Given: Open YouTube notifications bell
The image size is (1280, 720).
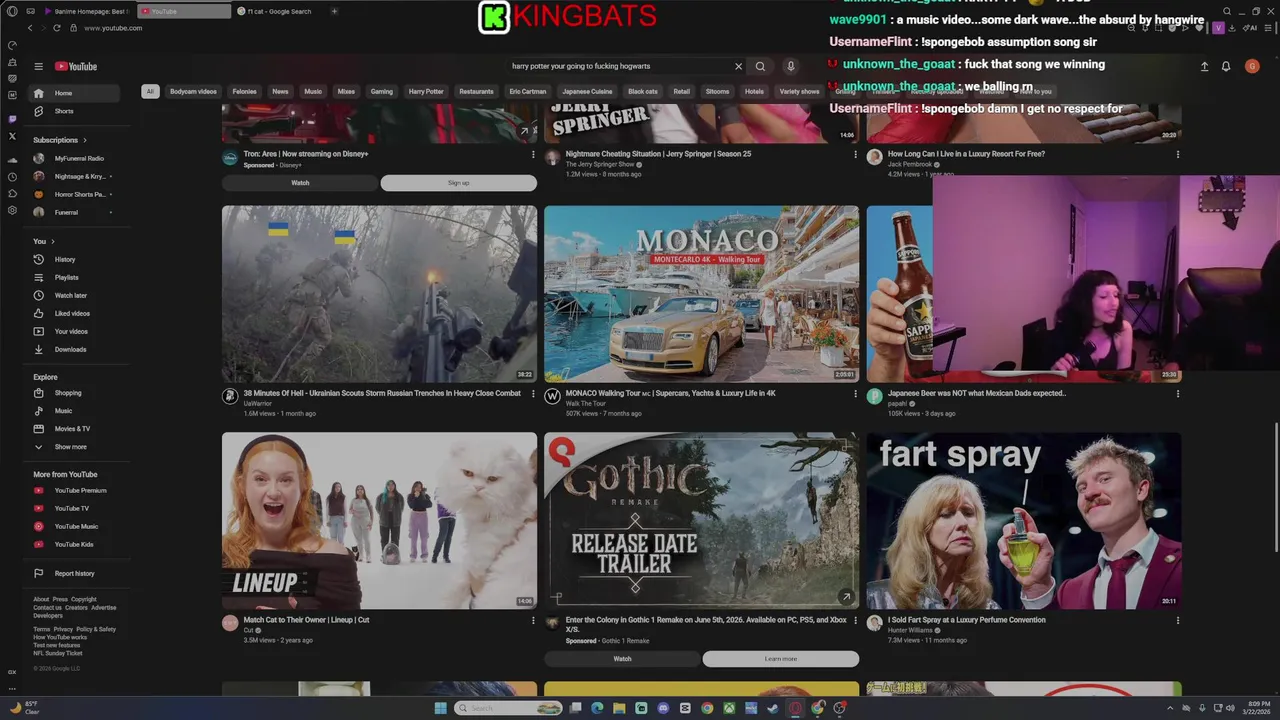Looking at the screenshot, I should coord(1226,66).
